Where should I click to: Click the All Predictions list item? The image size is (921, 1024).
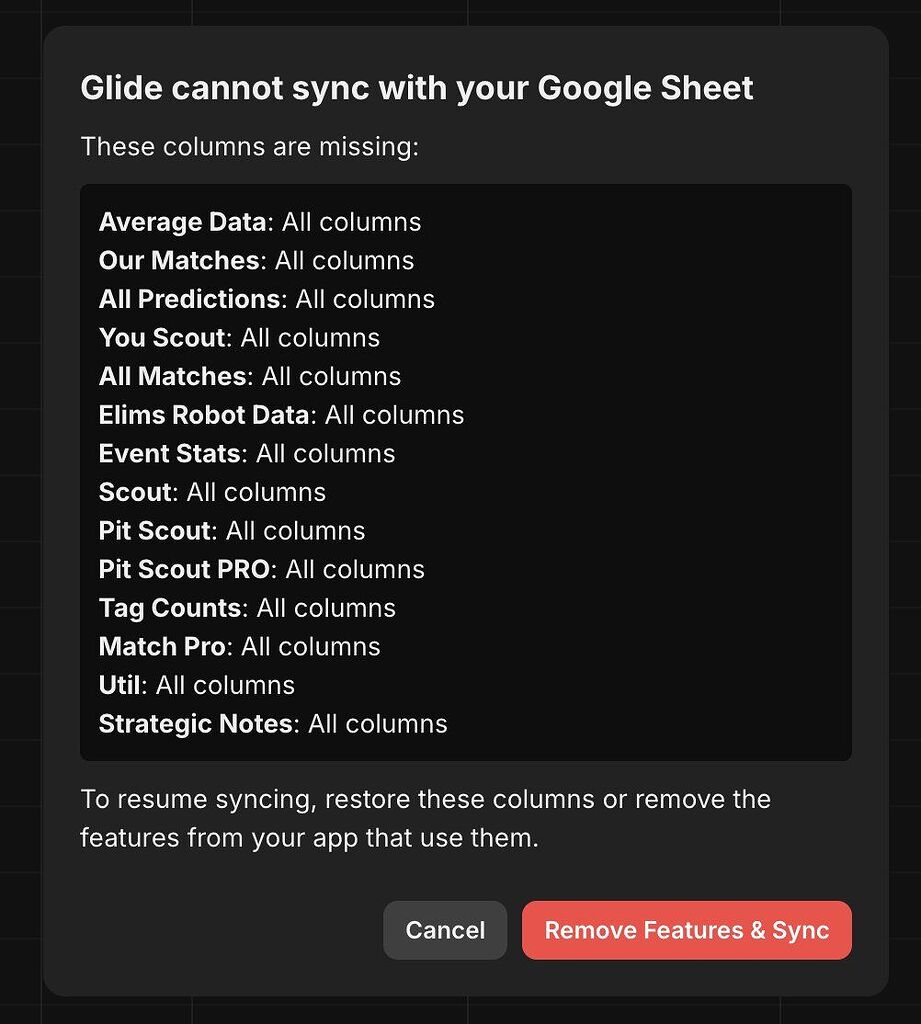[x=266, y=299]
